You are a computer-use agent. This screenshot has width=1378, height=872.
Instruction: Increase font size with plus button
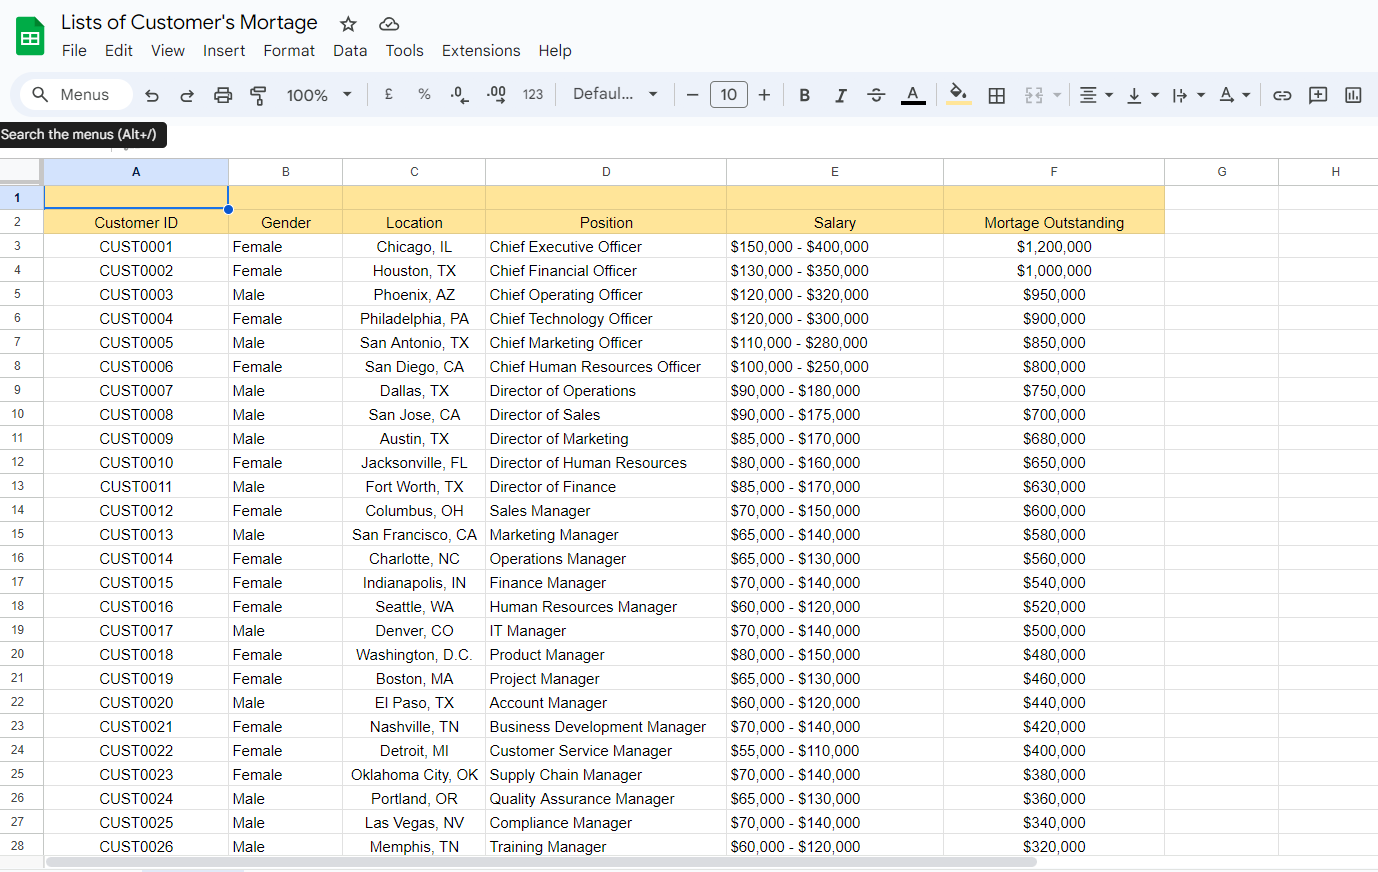tap(764, 95)
